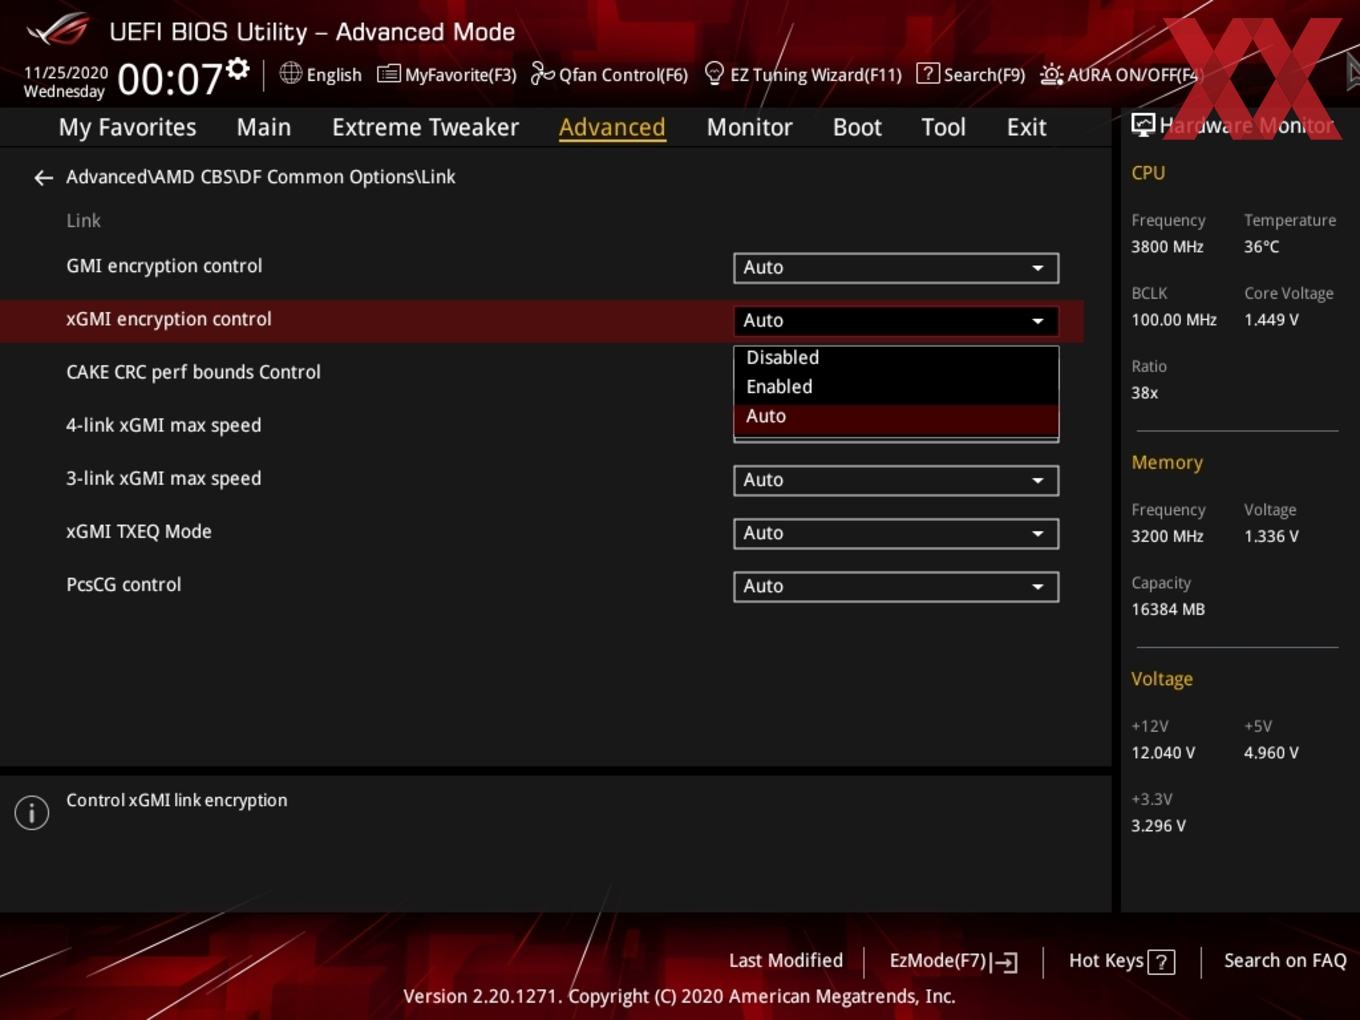
Task: Click memory capacity 16384 MB
Action: click(x=1168, y=609)
